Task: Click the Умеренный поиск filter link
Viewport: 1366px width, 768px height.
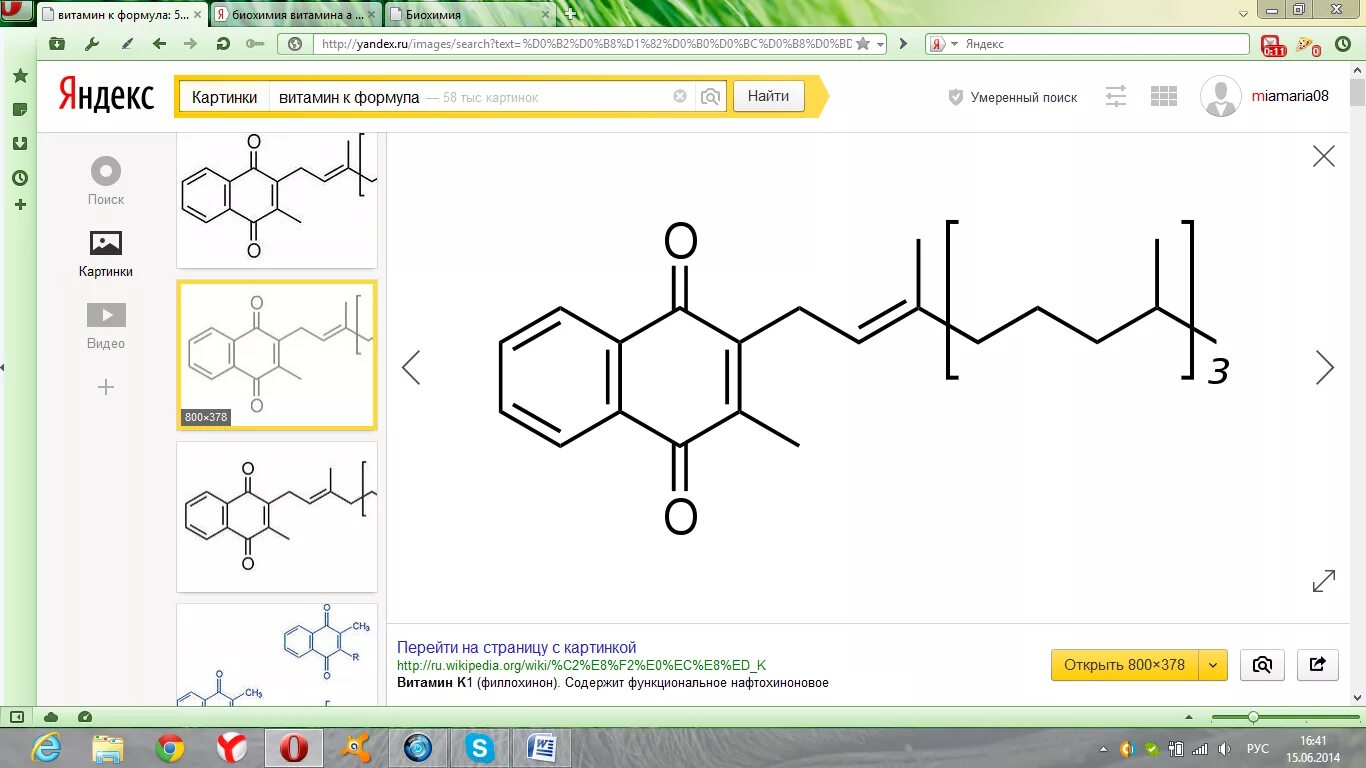Action: pos(1012,97)
